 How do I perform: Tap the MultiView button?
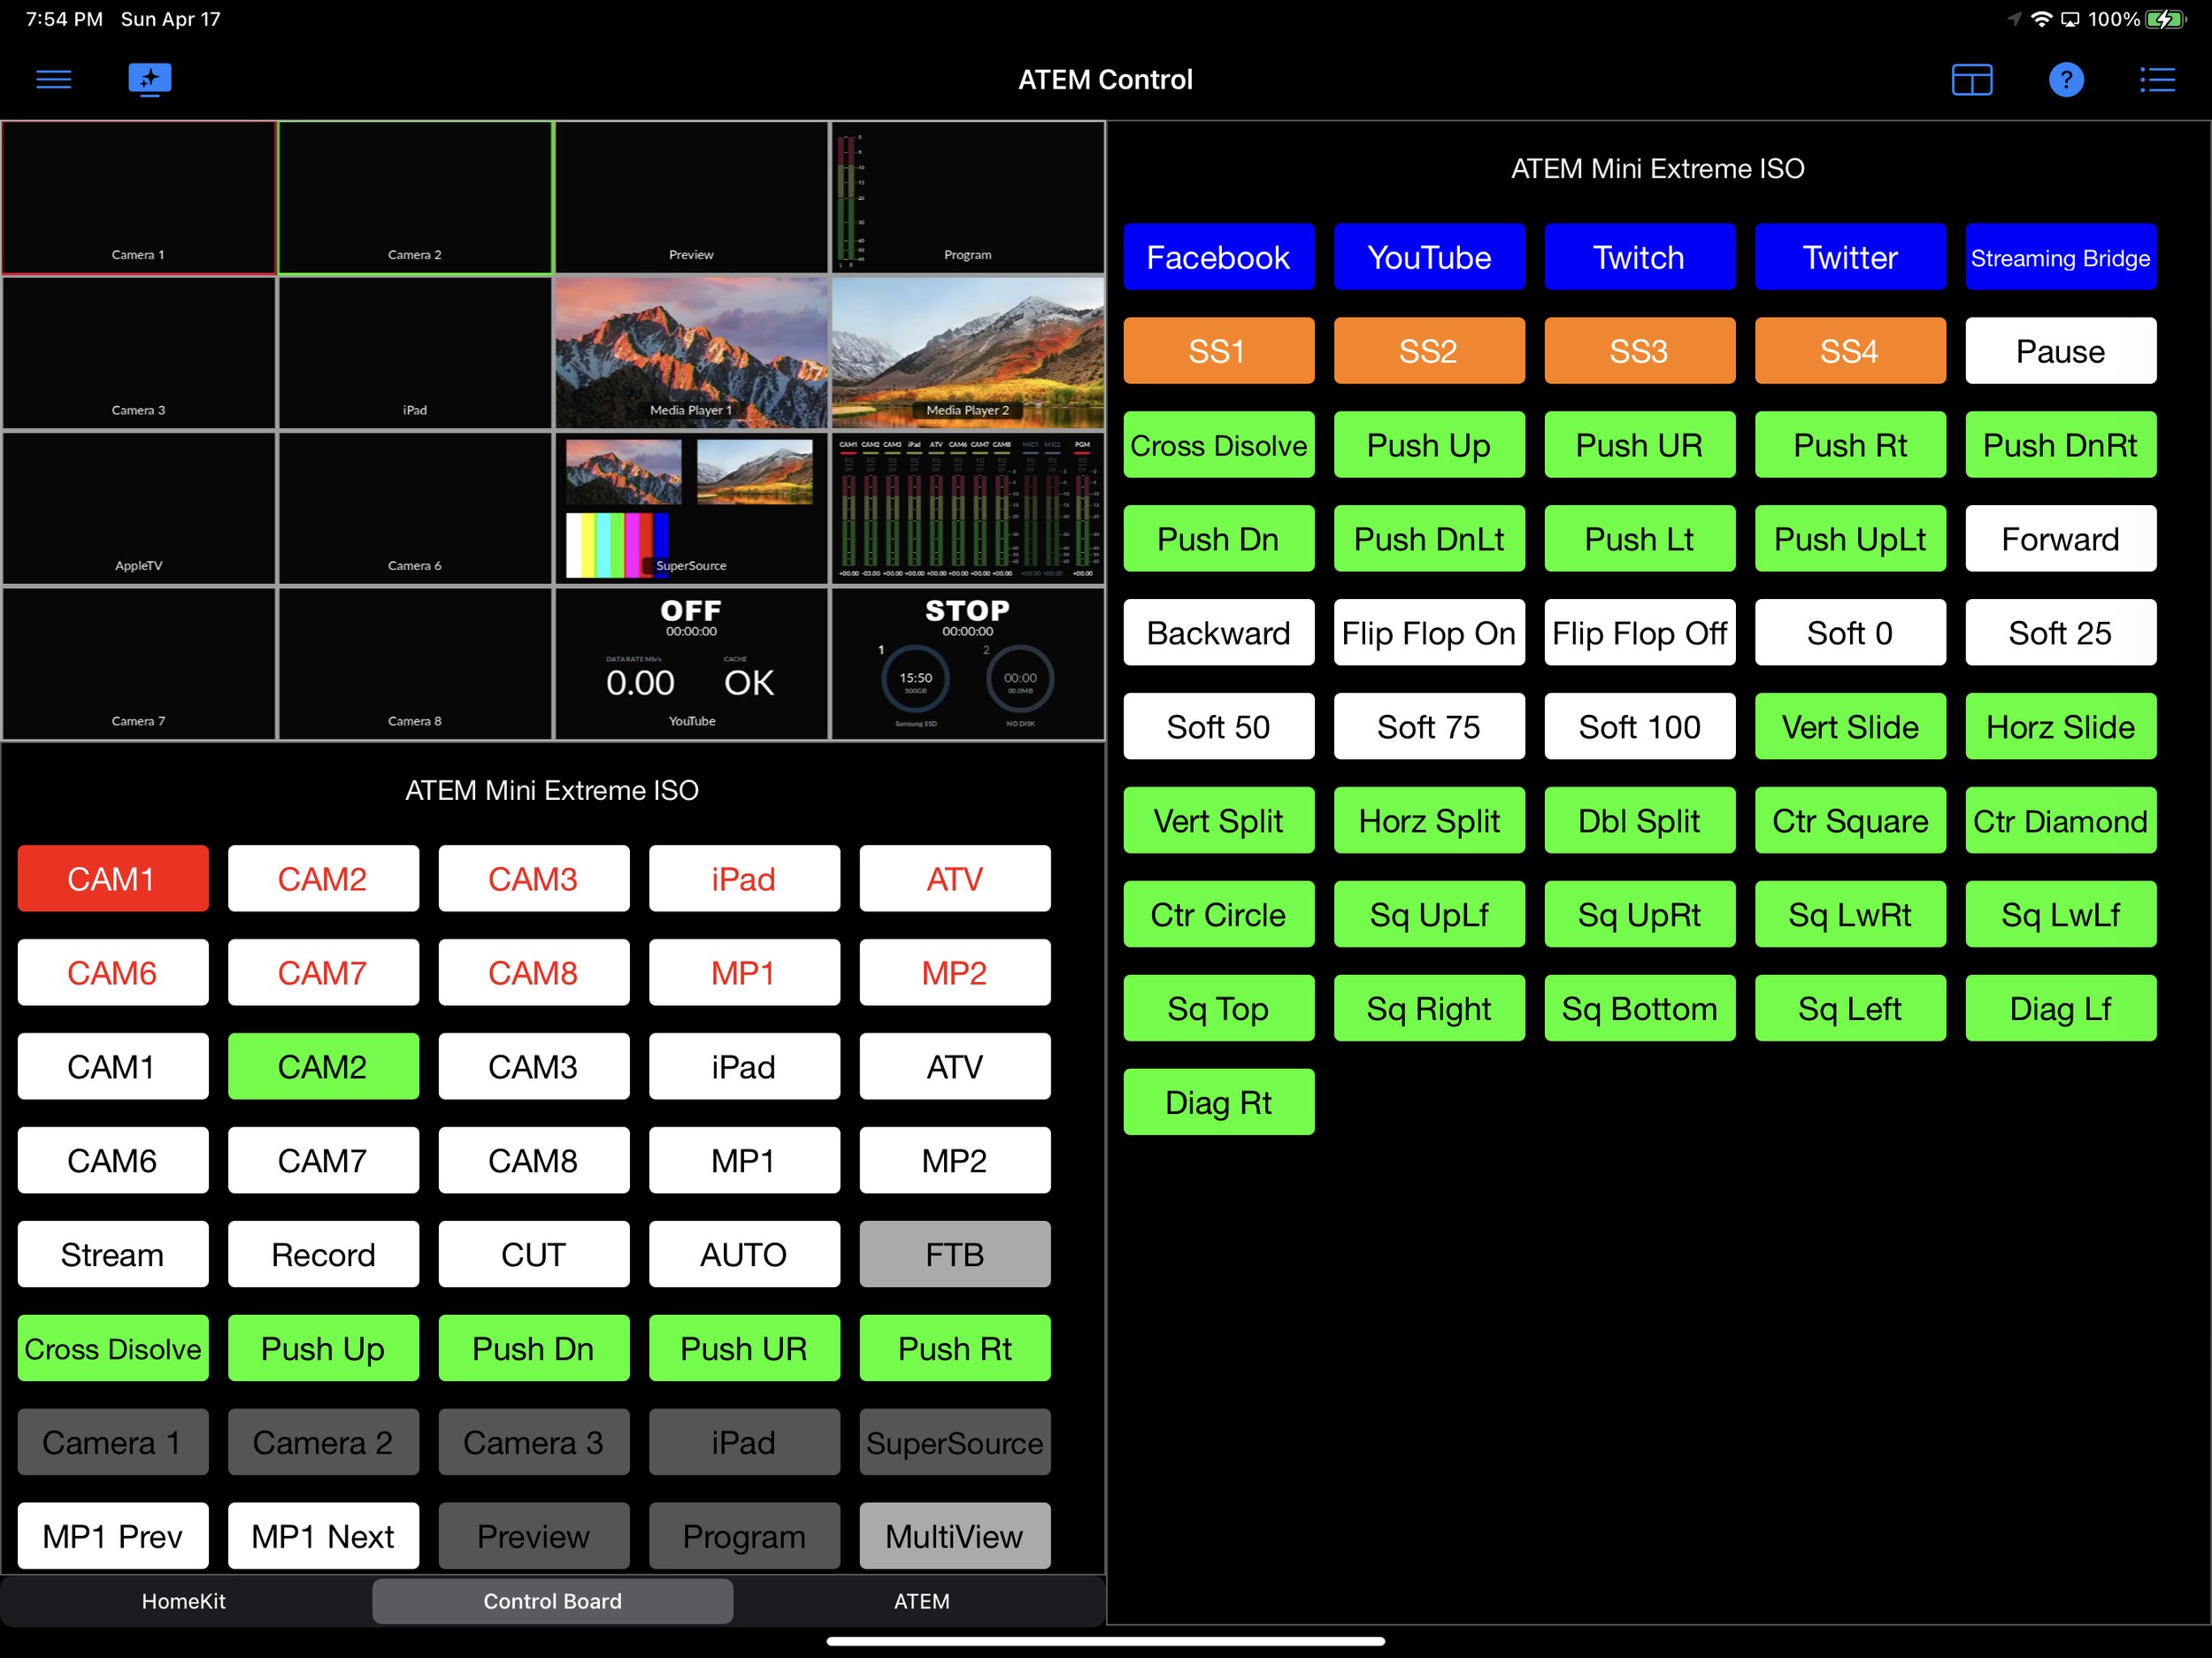coord(955,1536)
